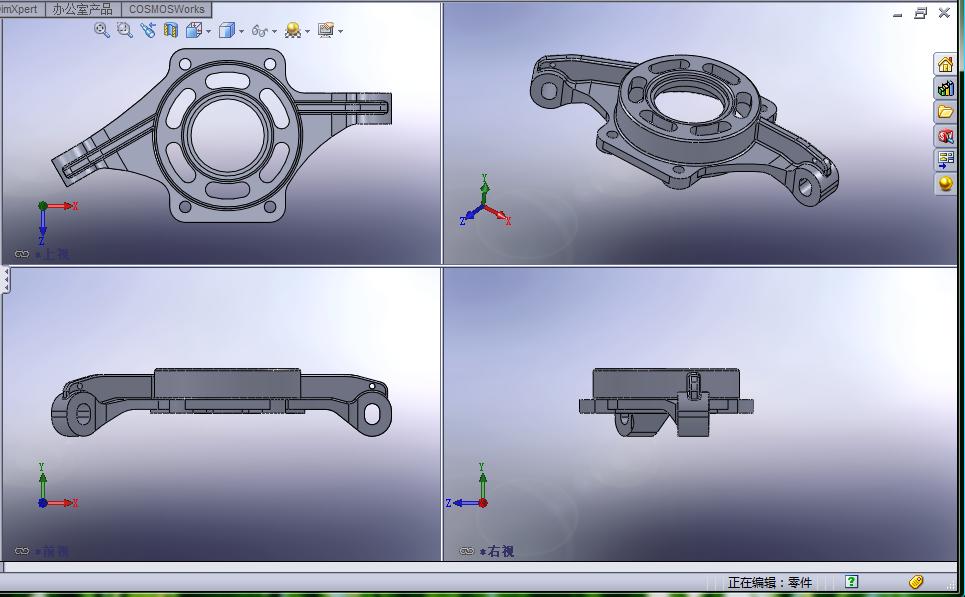Click the Hide/Show Items glasses icon
Viewport: 965px width, 597px height.
click(260, 30)
